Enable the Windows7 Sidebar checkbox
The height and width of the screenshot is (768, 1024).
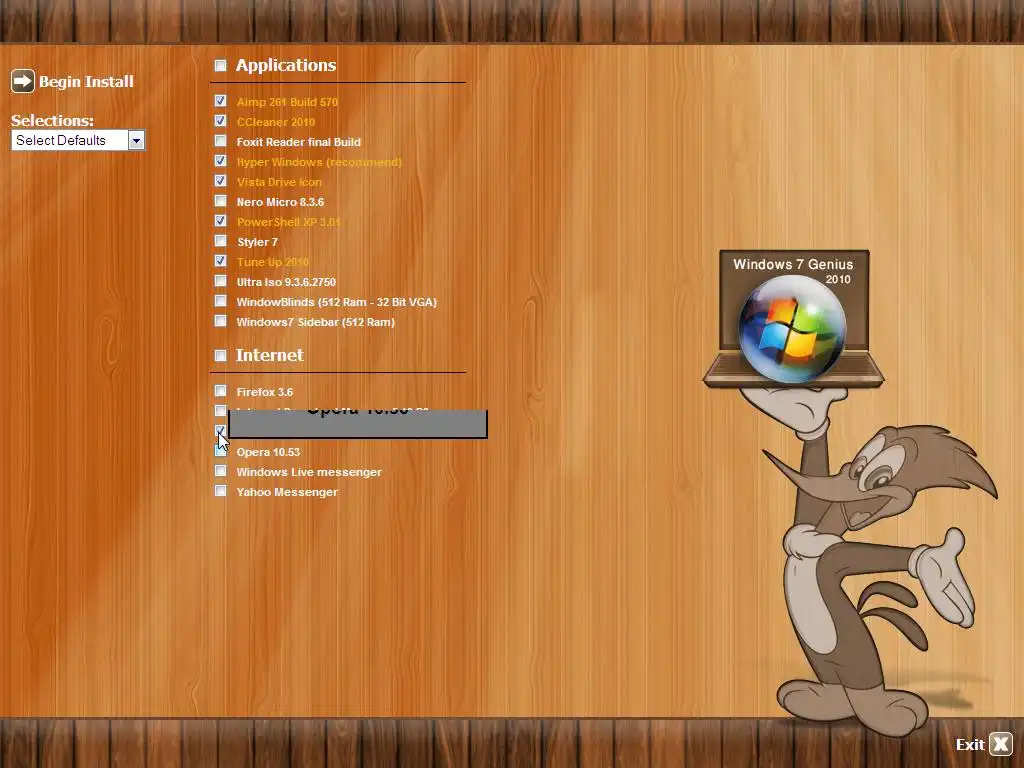tap(221, 321)
